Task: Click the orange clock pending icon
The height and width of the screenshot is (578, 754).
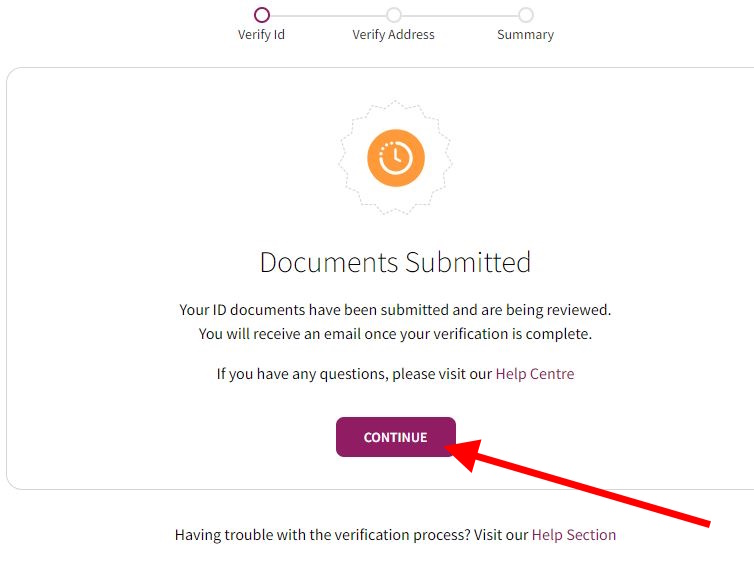Action: [396, 158]
